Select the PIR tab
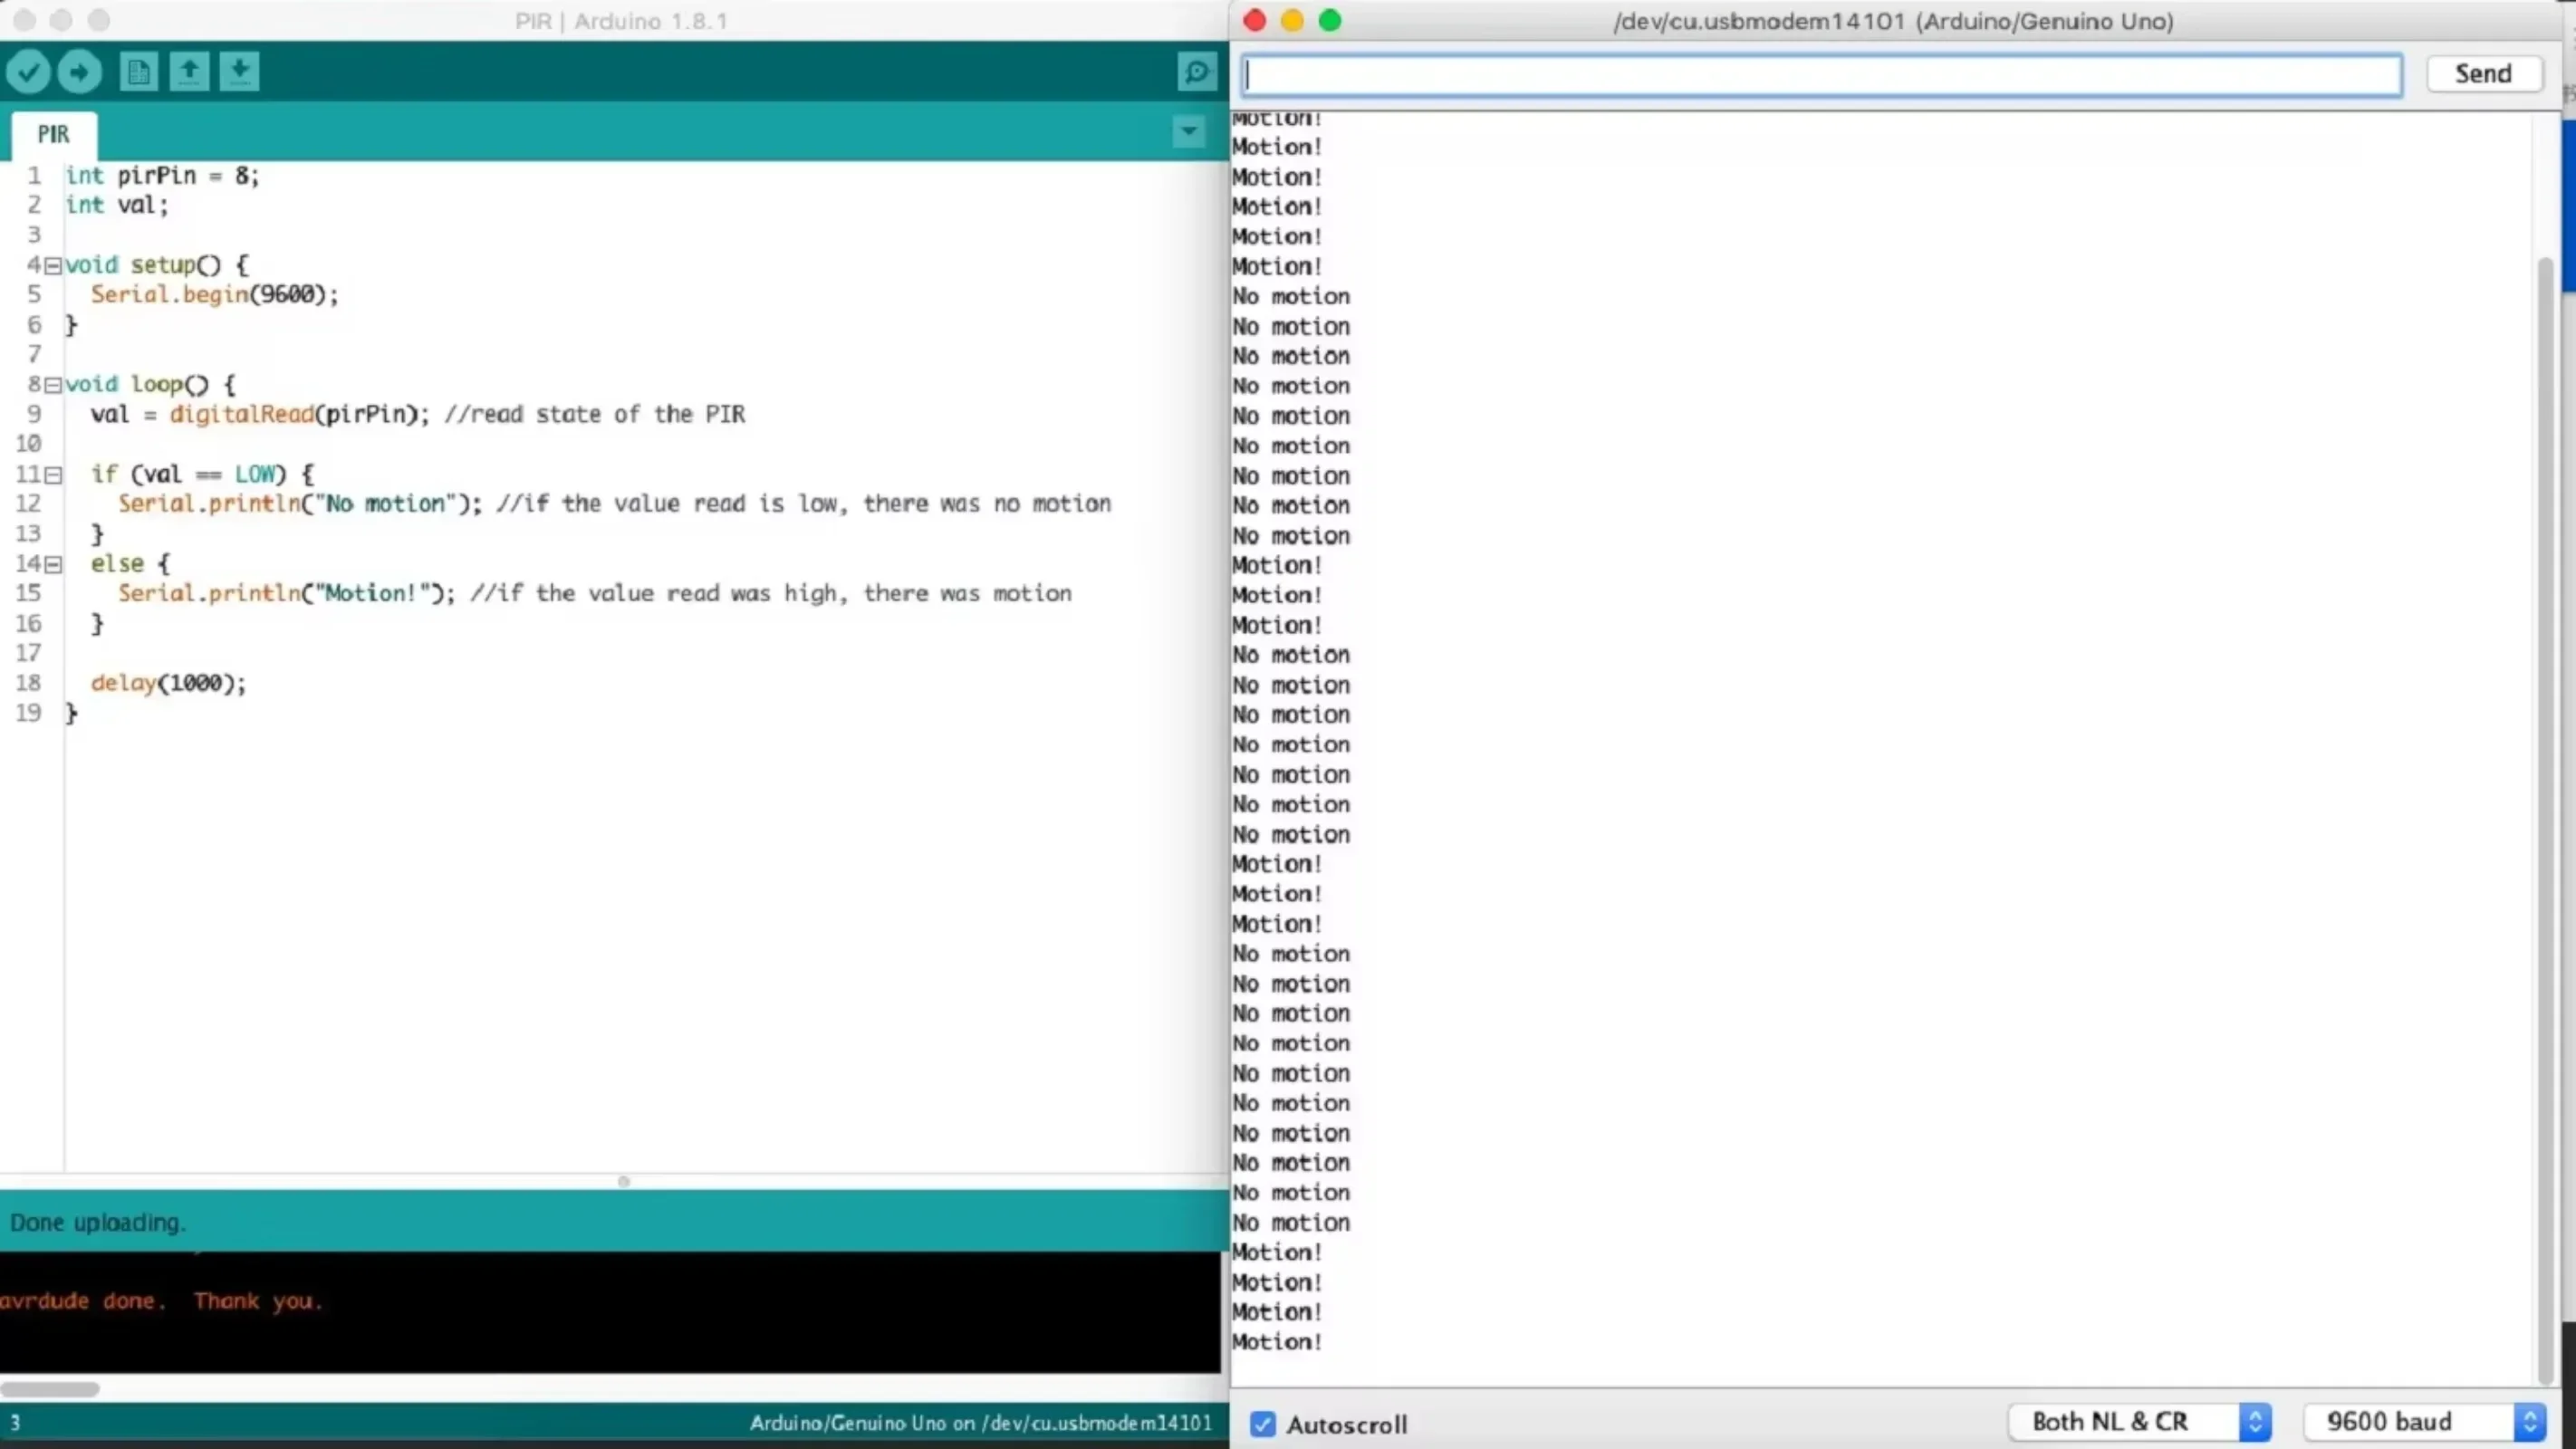The image size is (2576, 1449). [52, 133]
